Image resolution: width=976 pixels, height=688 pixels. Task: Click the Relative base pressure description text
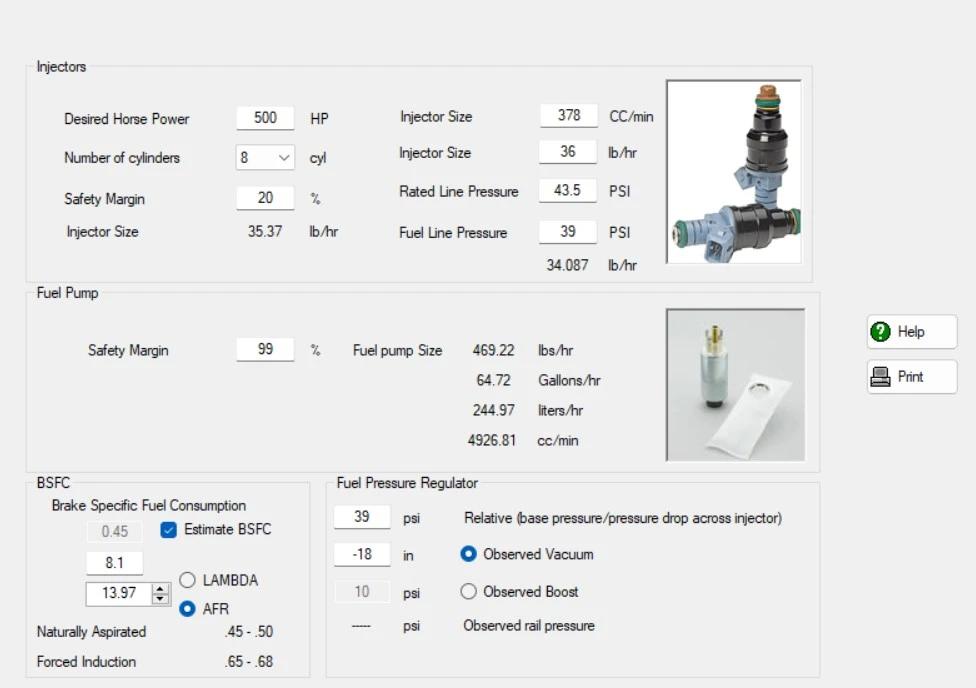pyautogui.click(x=623, y=518)
